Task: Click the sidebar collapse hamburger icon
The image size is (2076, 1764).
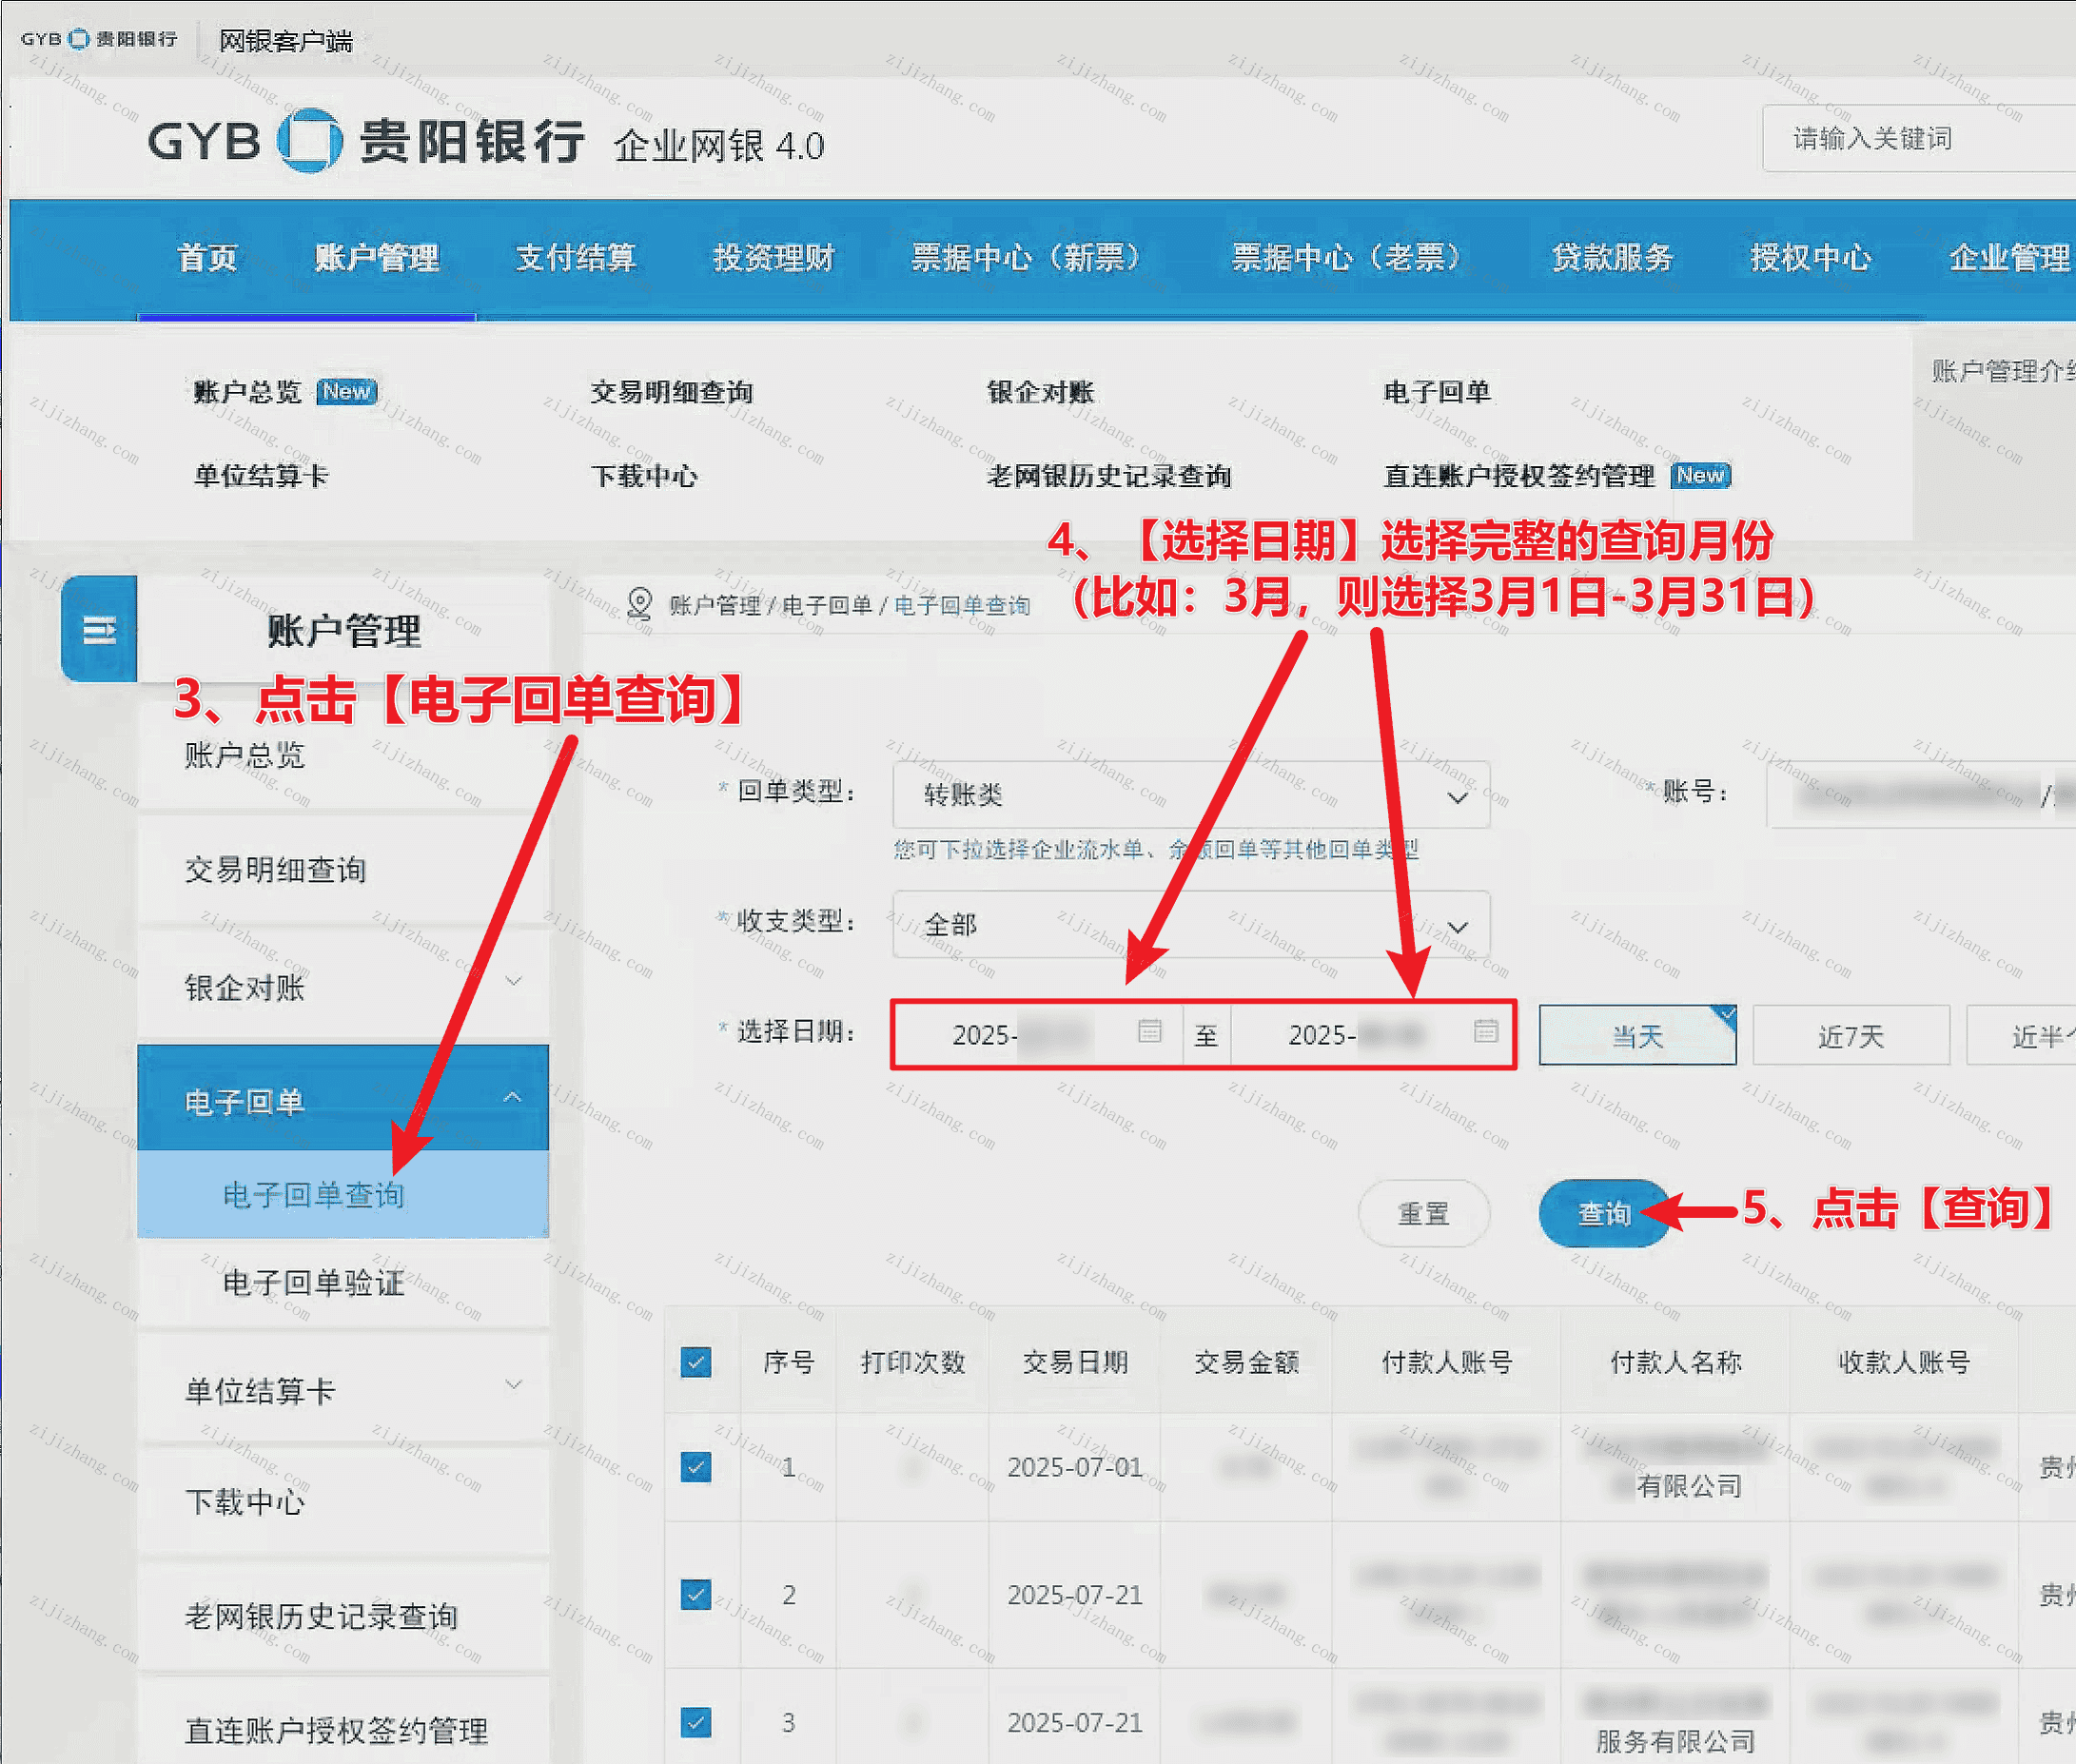Action: (98, 630)
